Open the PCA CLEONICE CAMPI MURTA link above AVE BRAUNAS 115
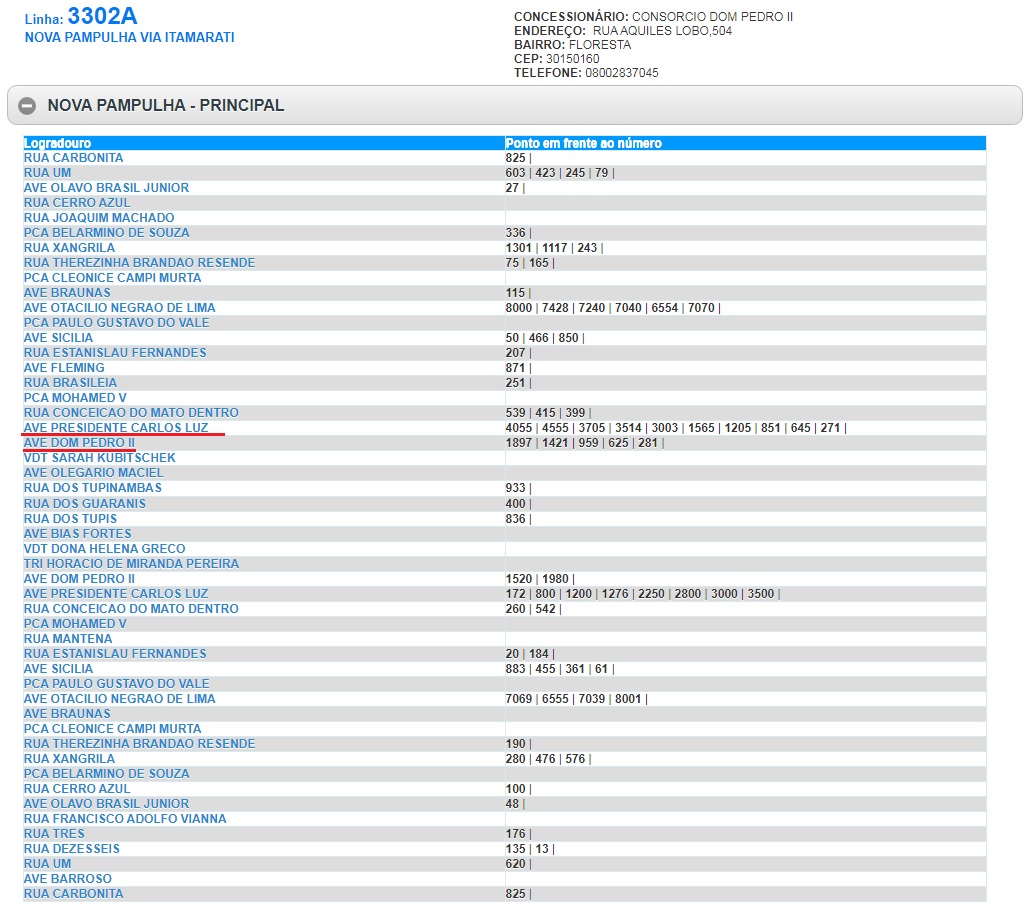 click(112, 278)
